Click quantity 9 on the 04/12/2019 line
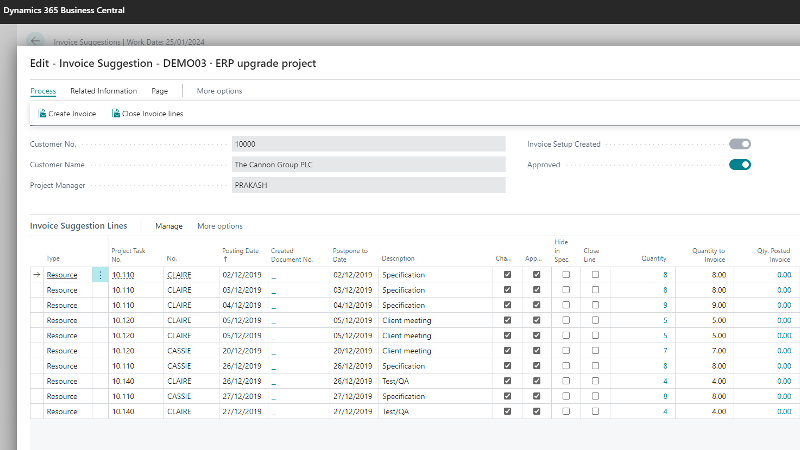Viewport: 800px width, 450px height. 665,305
